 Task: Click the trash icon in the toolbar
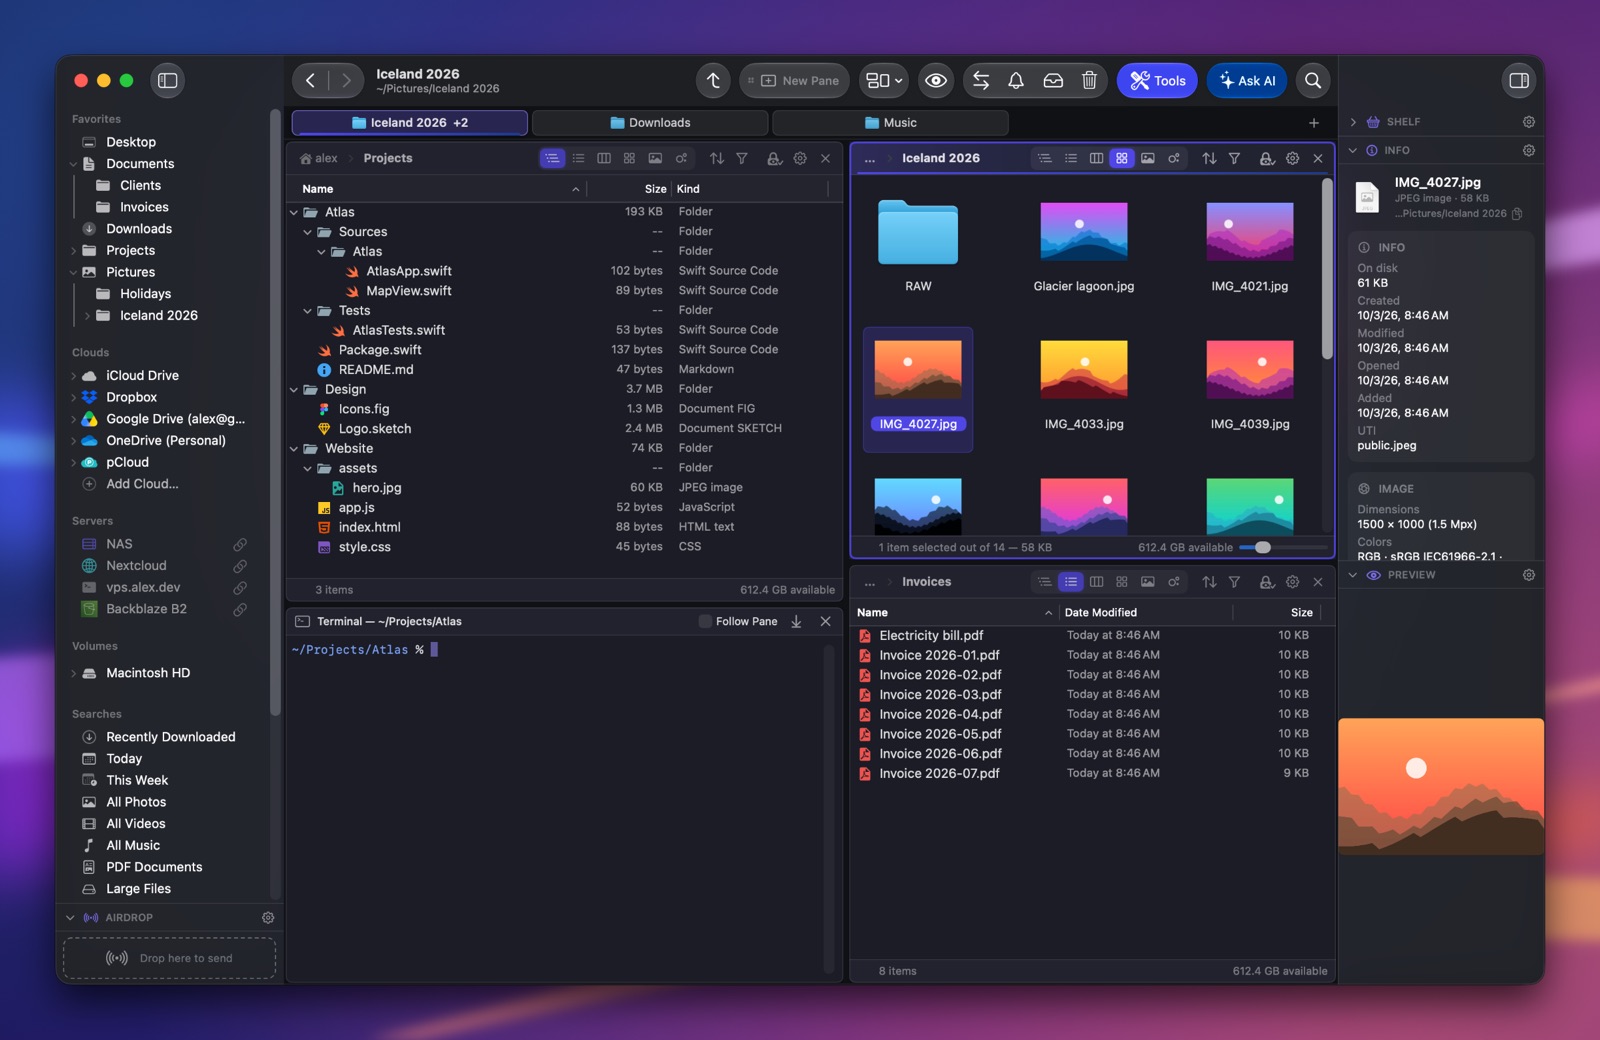pyautogui.click(x=1089, y=81)
